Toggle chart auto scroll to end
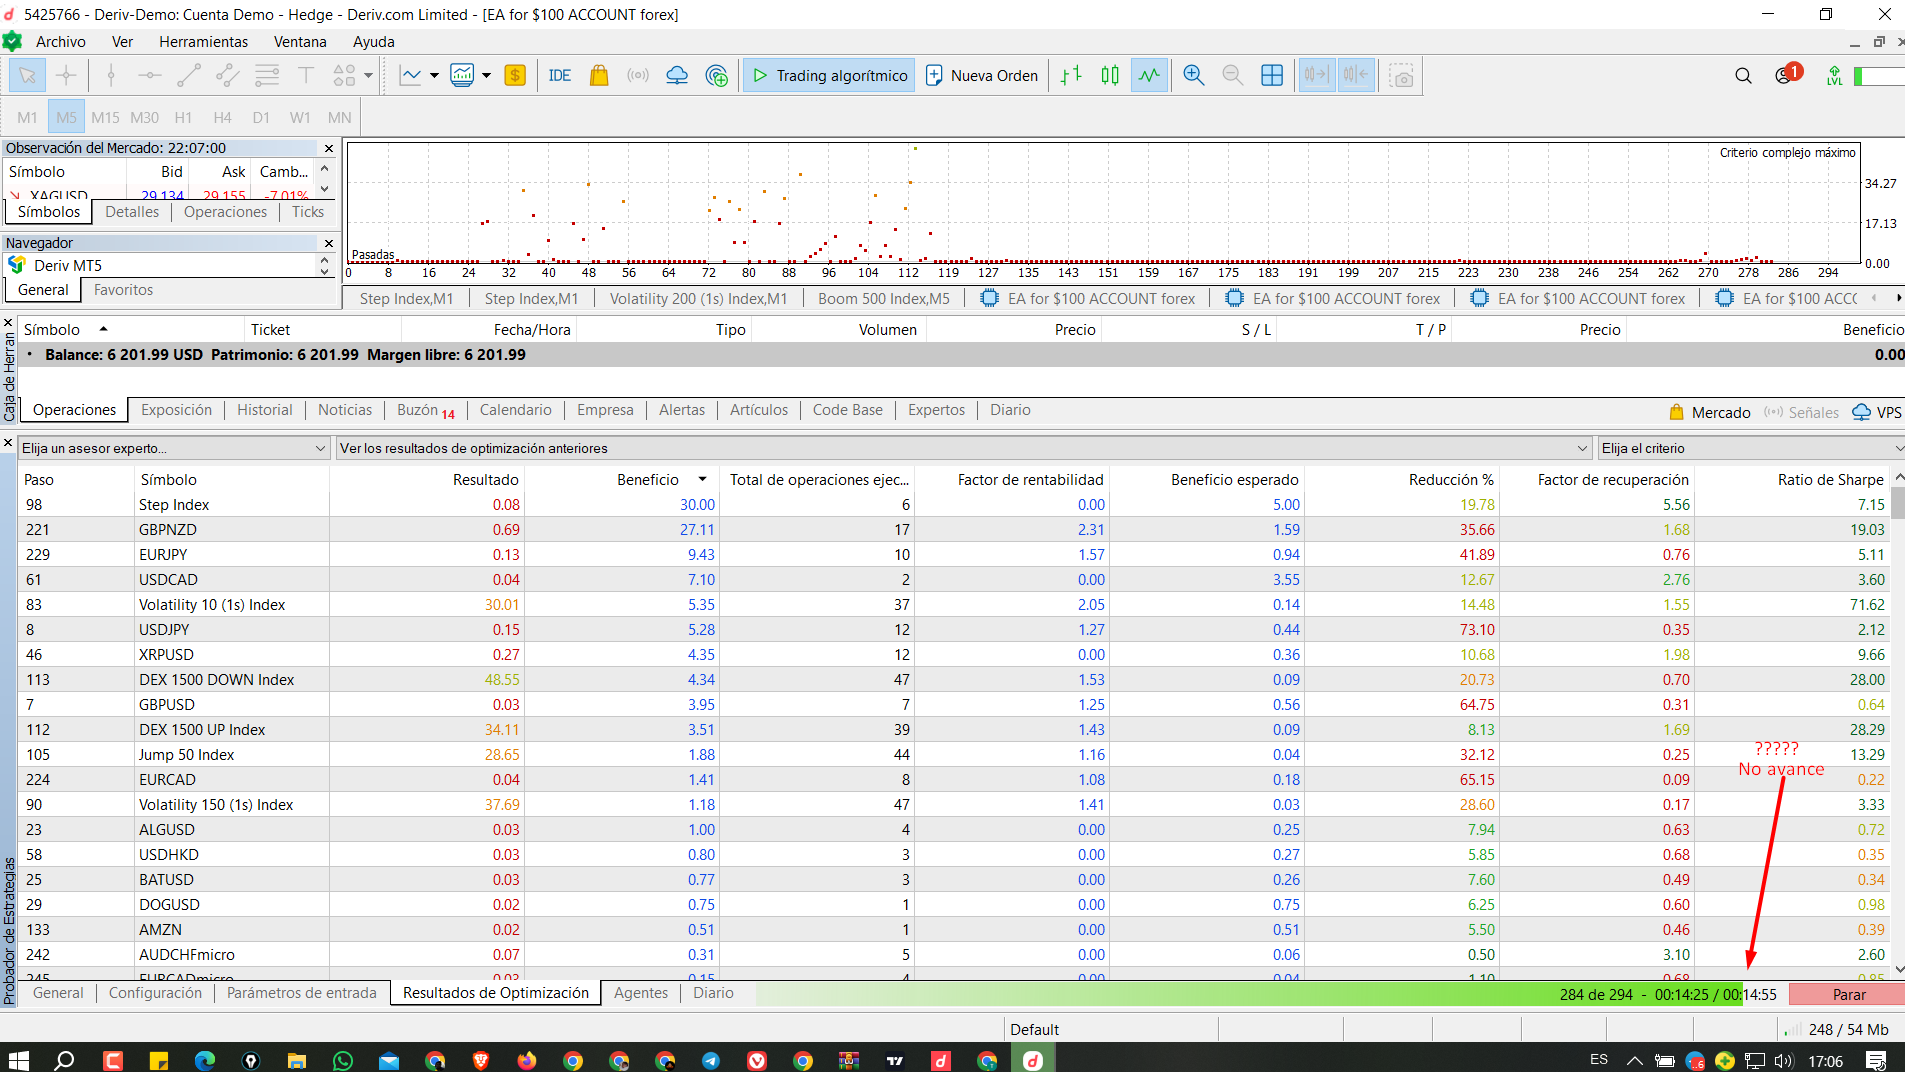The image size is (1905, 1072). pyautogui.click(x=1317, y=76)
